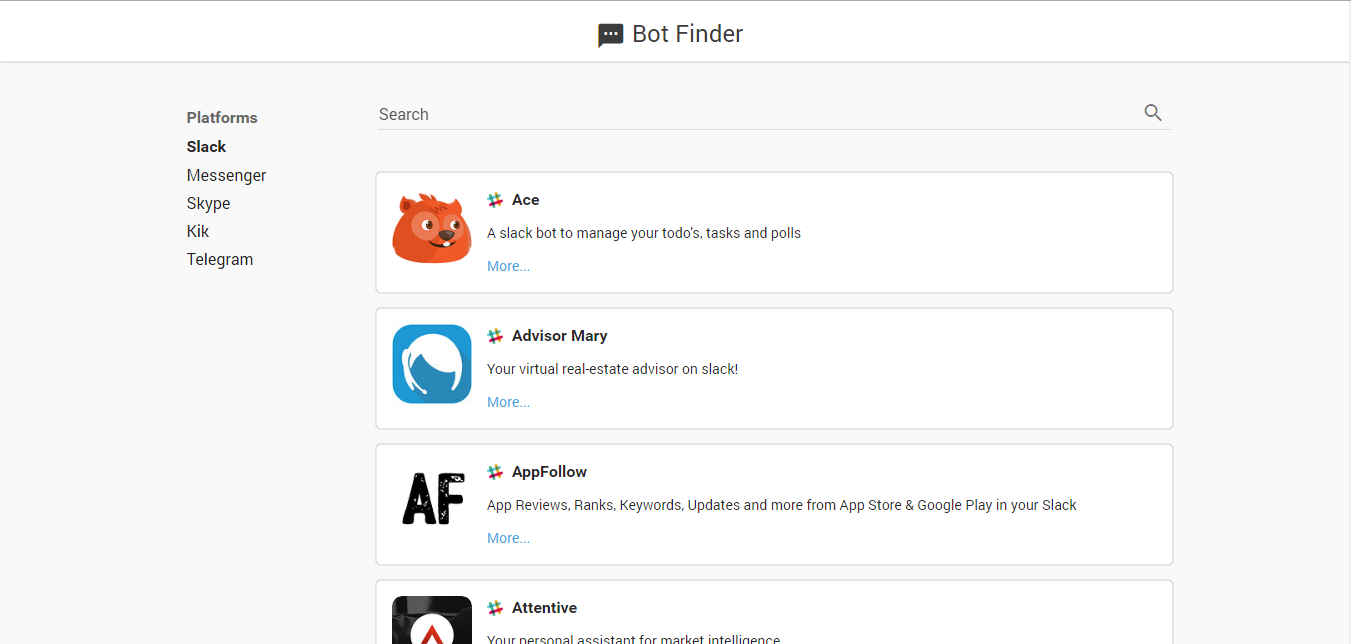Expand More details for Ace
Image resolution: width=1351 pixels, height=644 pixels.
tap(508, 265)
